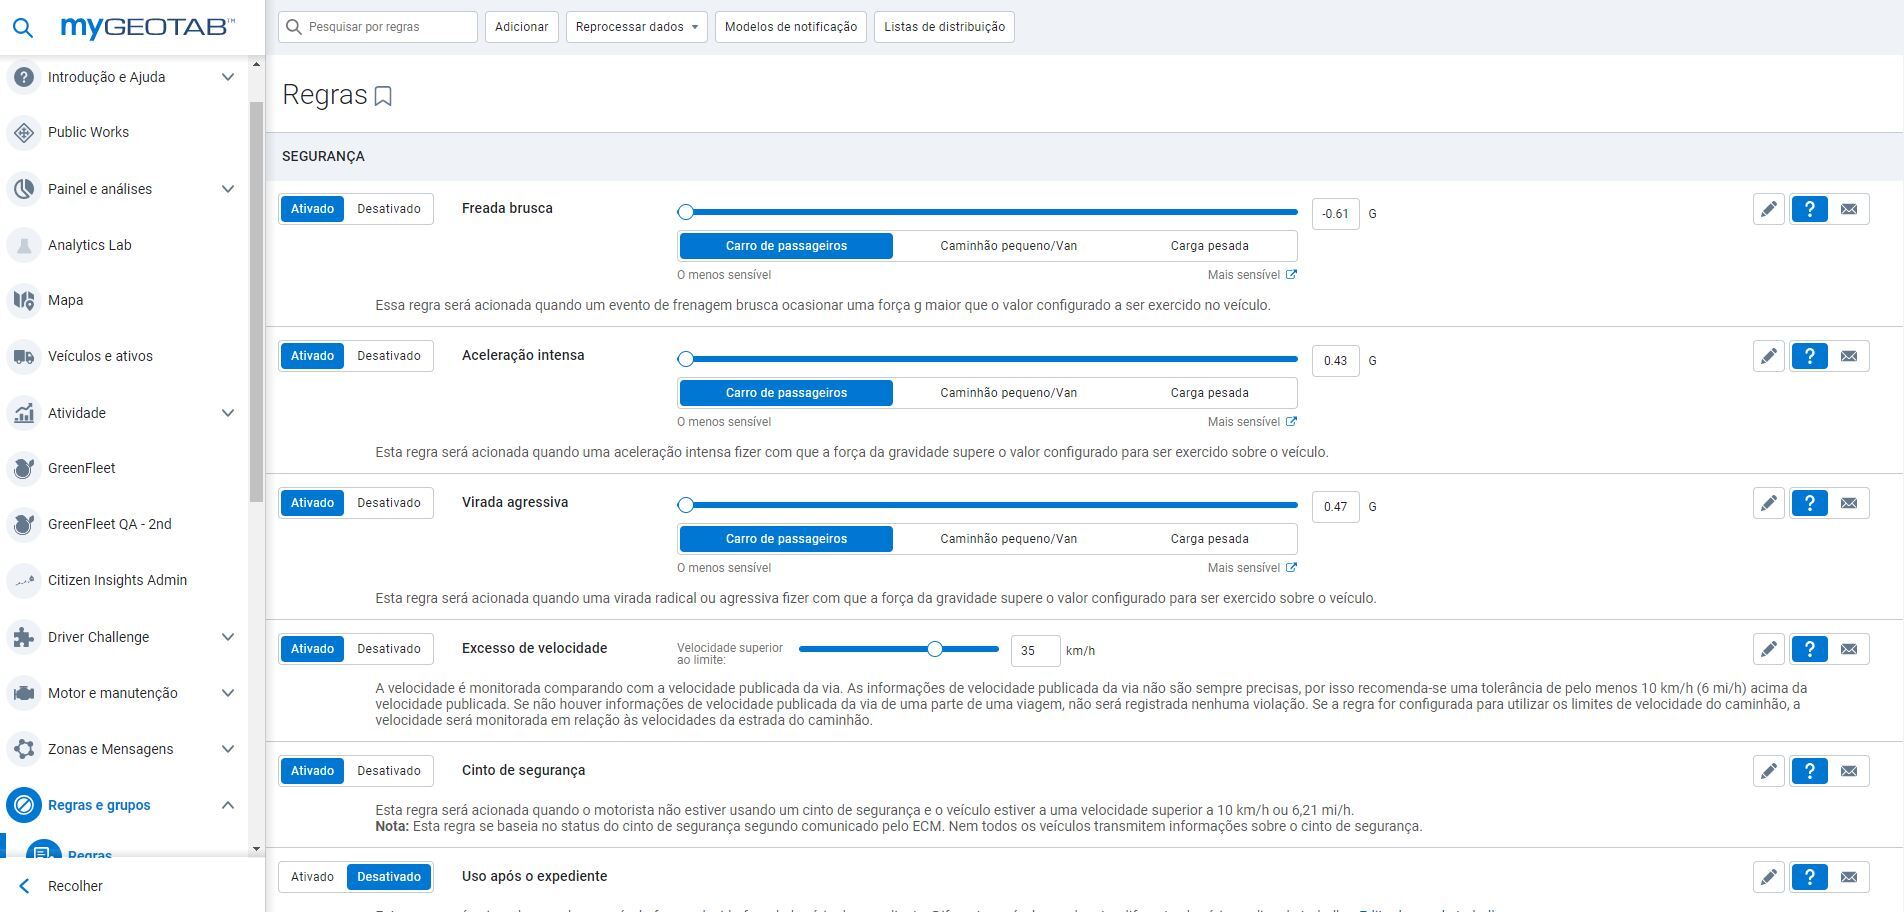Screen dimensions: 1904x912
Task: Open help for the Aceleração intensa rule
Action: (1809, 355)
